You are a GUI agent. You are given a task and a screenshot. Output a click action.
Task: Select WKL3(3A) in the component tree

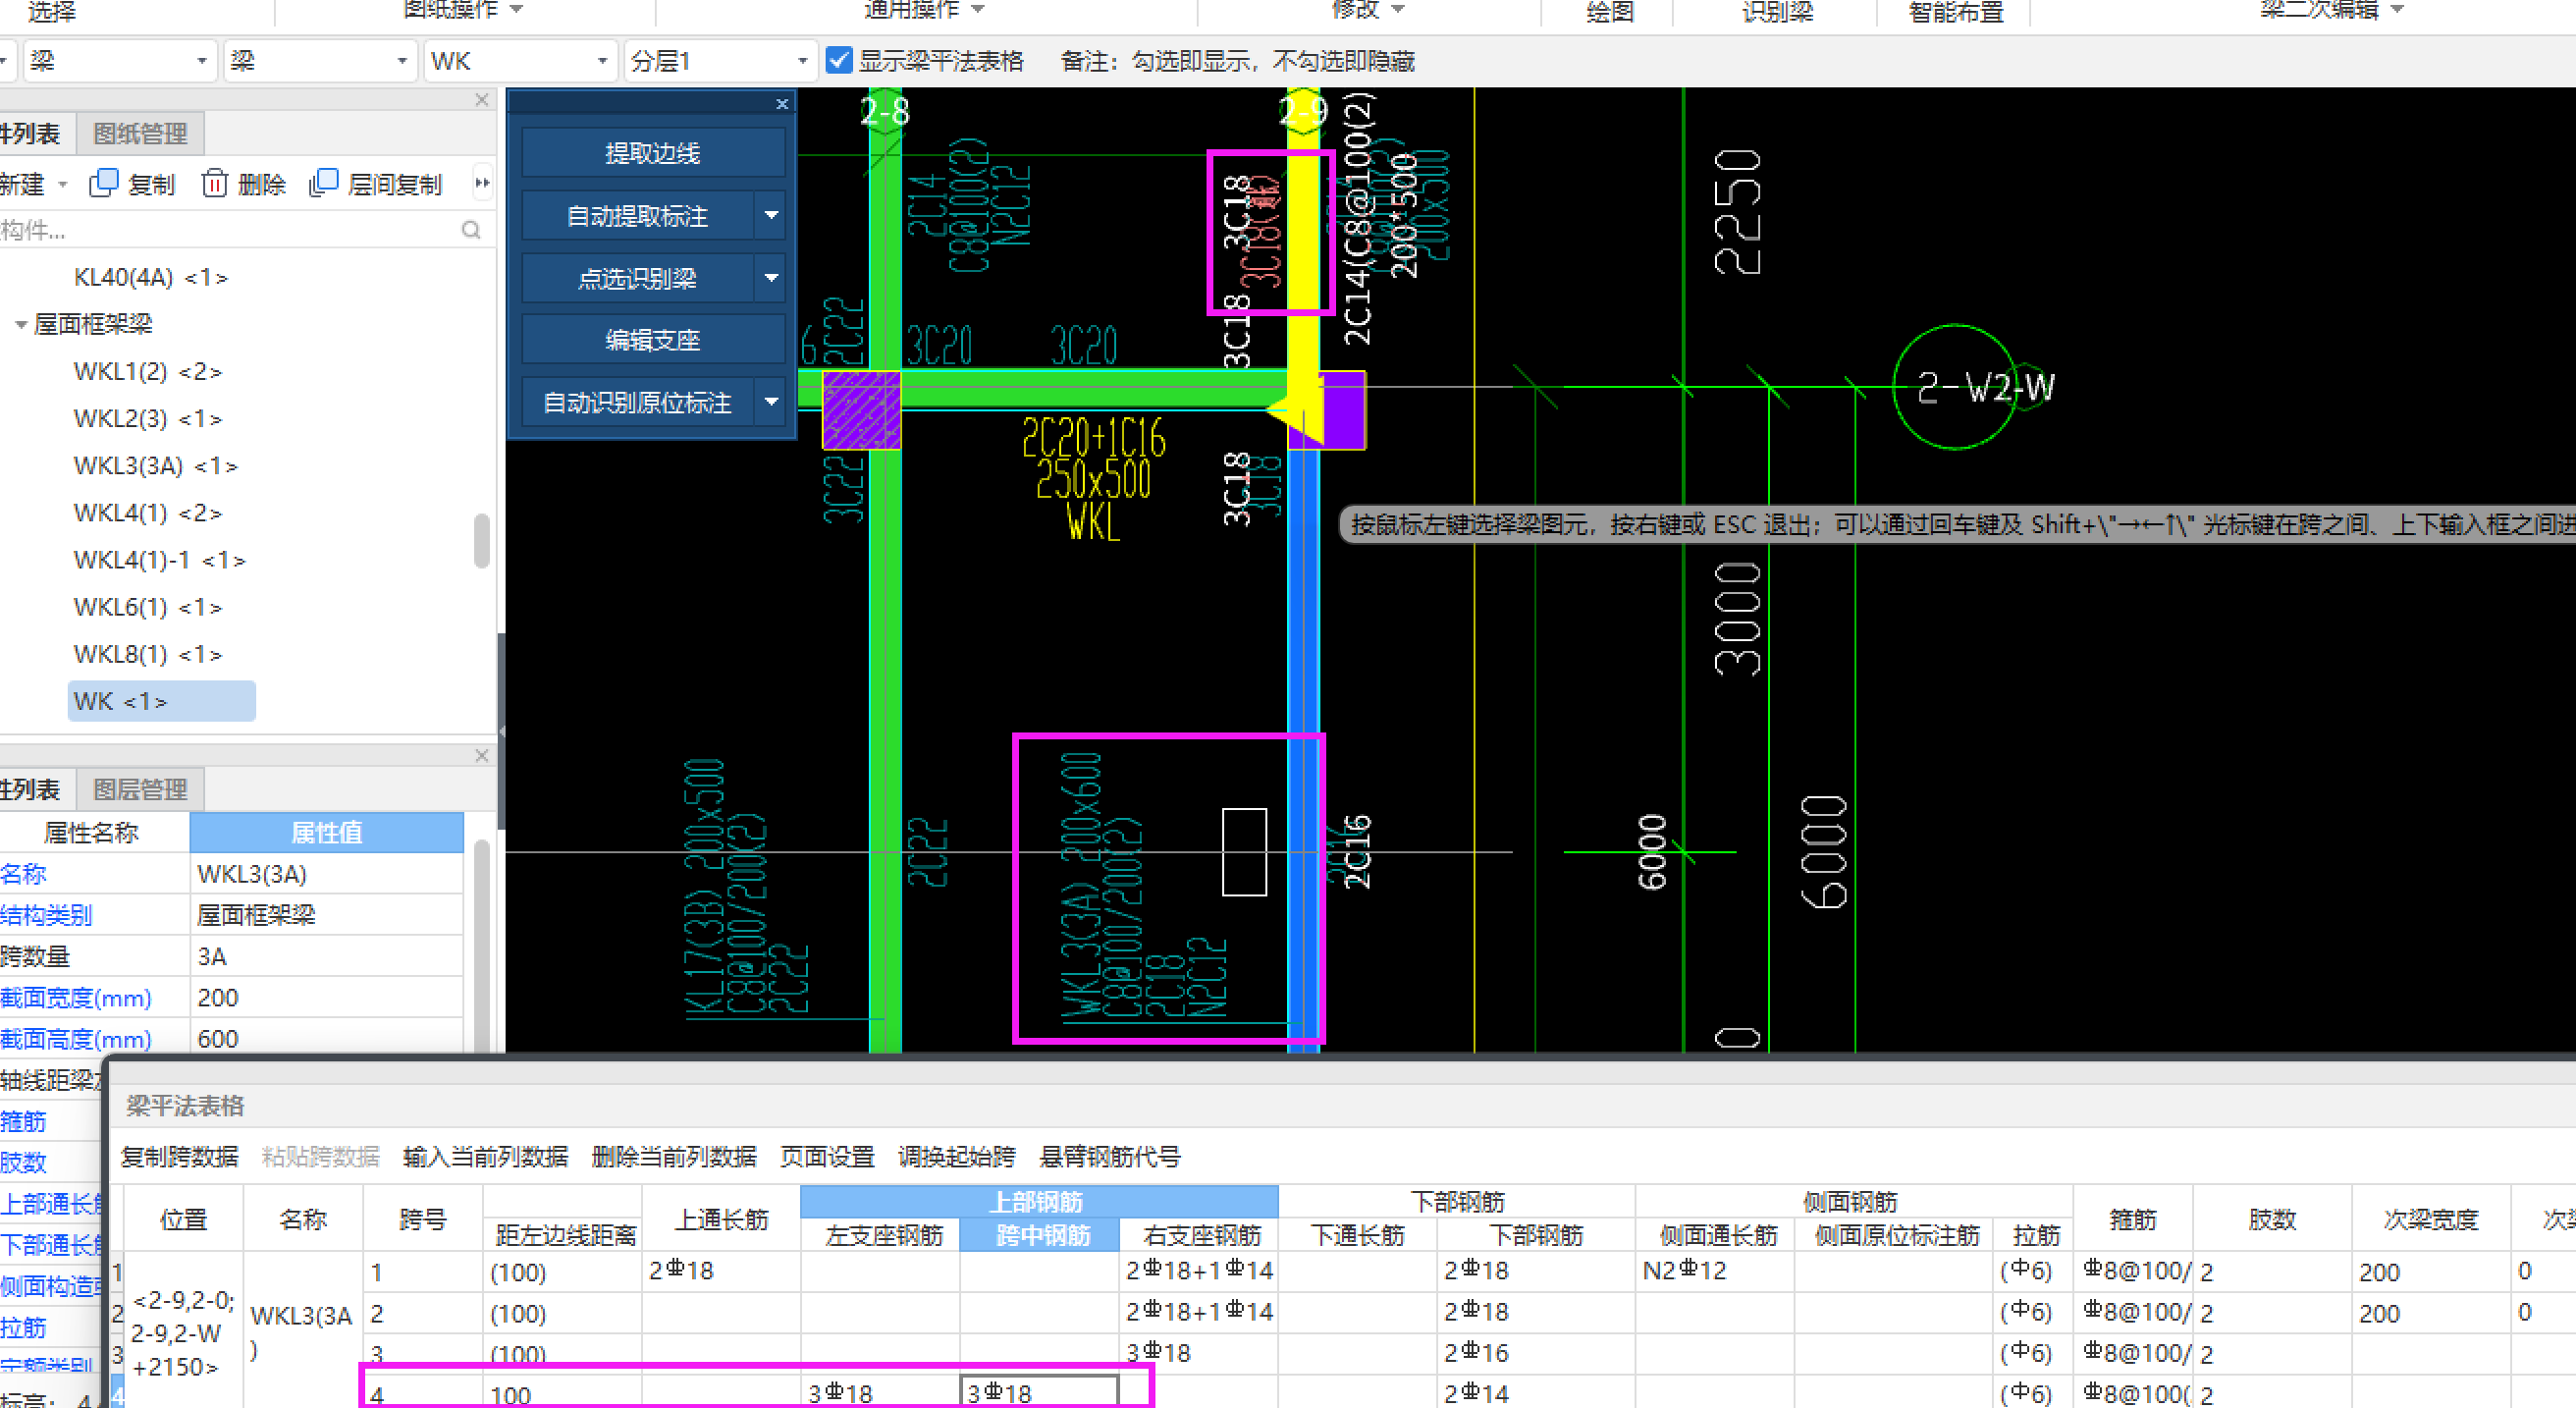[155, 466]
